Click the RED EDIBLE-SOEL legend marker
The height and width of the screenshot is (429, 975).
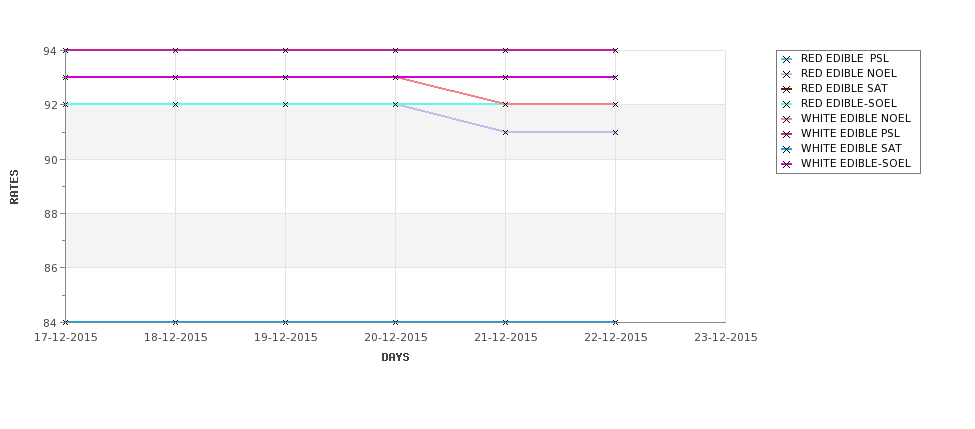[x=787, y=104]
